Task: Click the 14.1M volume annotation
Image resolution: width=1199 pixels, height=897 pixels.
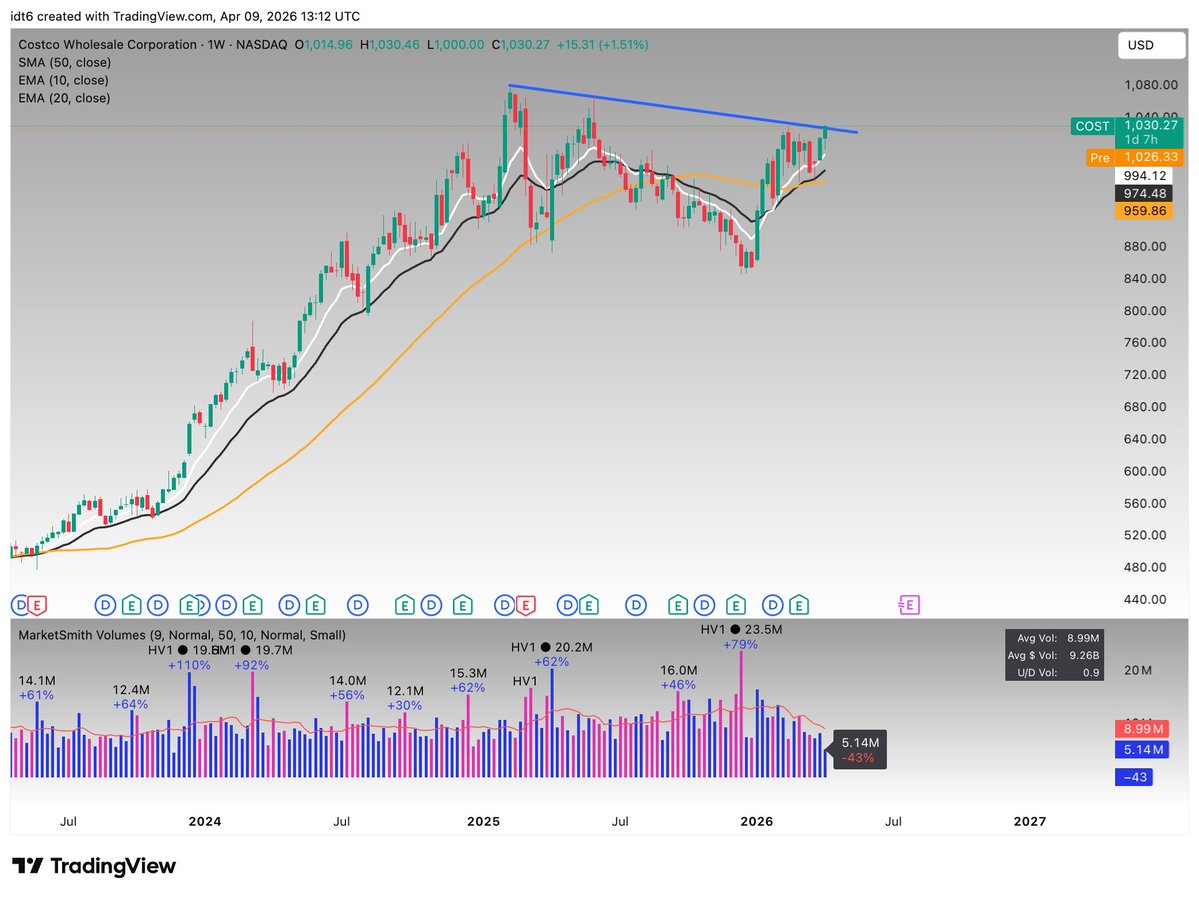Action: 37,681
